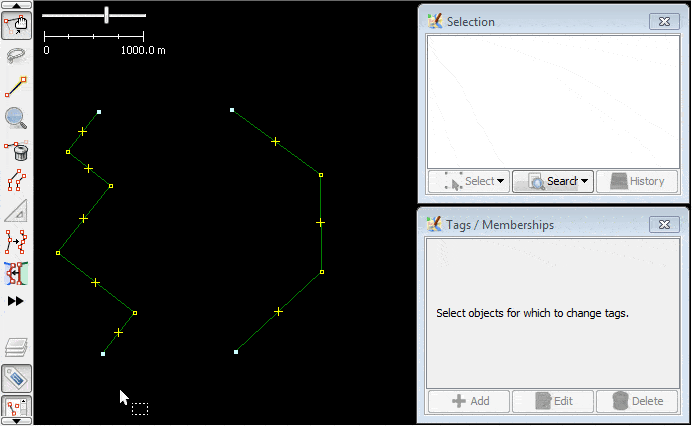Click the Tags / Memberships title icon
Viewport: 692px width, 426px height.
coord(435,224)
